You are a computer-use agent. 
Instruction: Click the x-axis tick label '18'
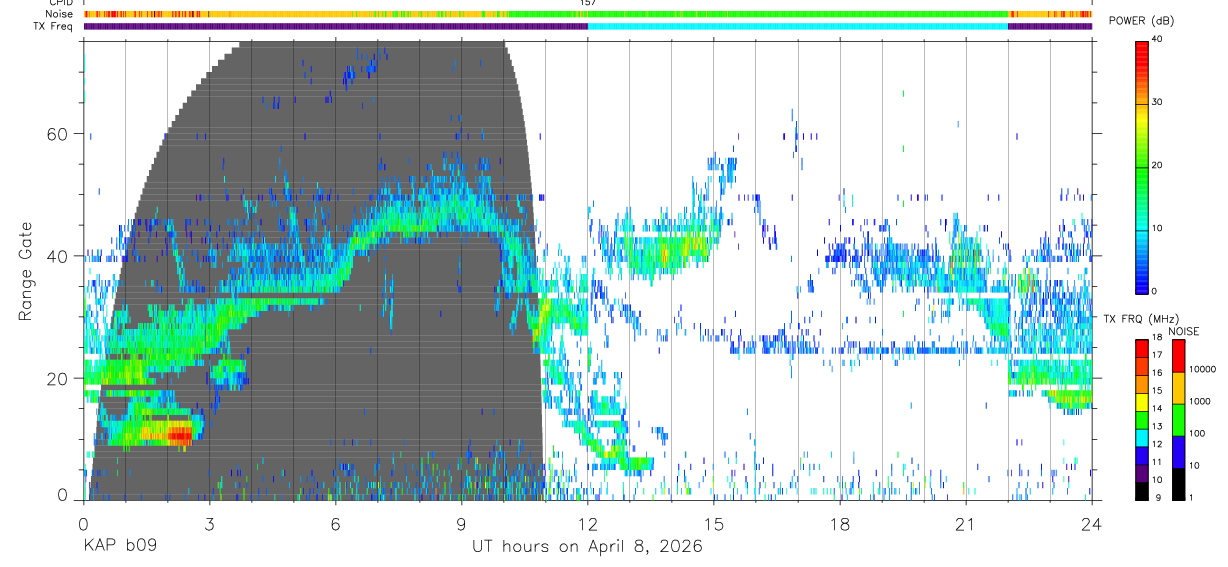[840, 524]
